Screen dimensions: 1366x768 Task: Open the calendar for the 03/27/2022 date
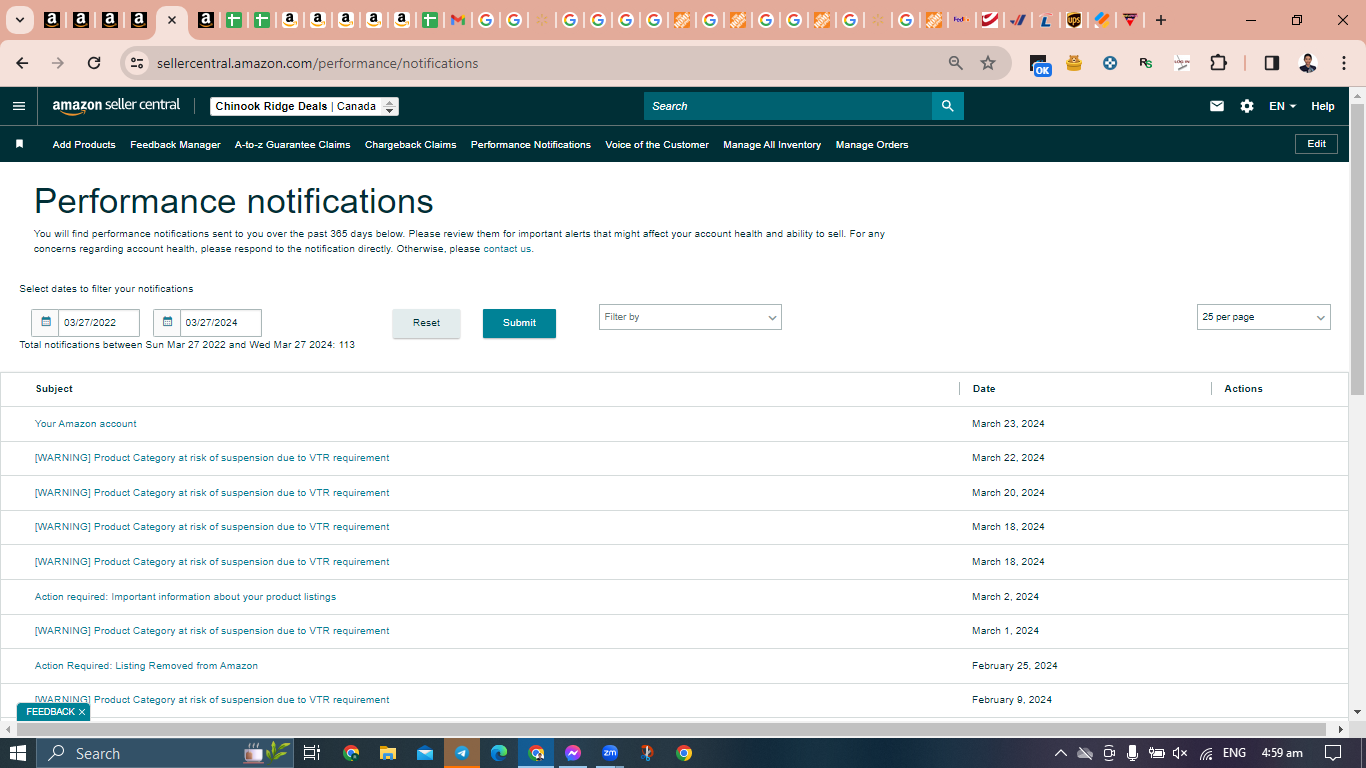point(46,322)
